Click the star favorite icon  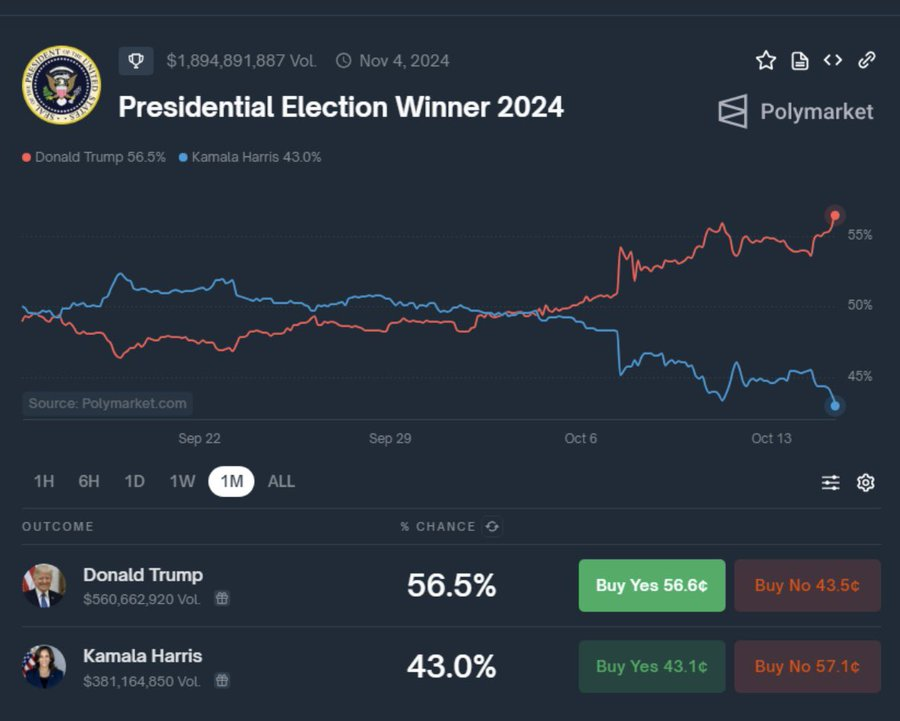pyautogui.click(x=766, y=60)
